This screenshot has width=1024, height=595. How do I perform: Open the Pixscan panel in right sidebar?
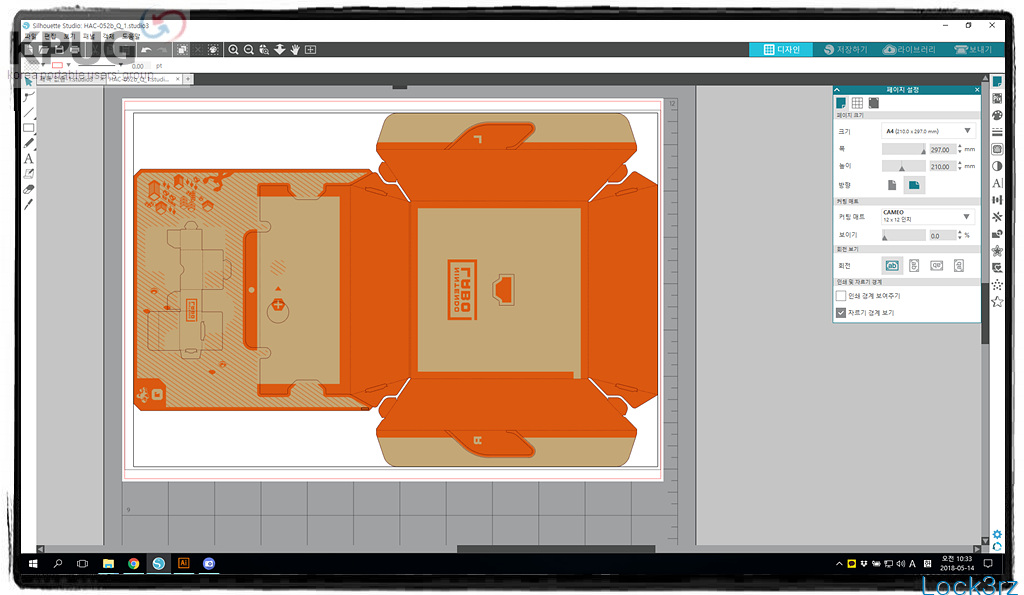point(997,99)
